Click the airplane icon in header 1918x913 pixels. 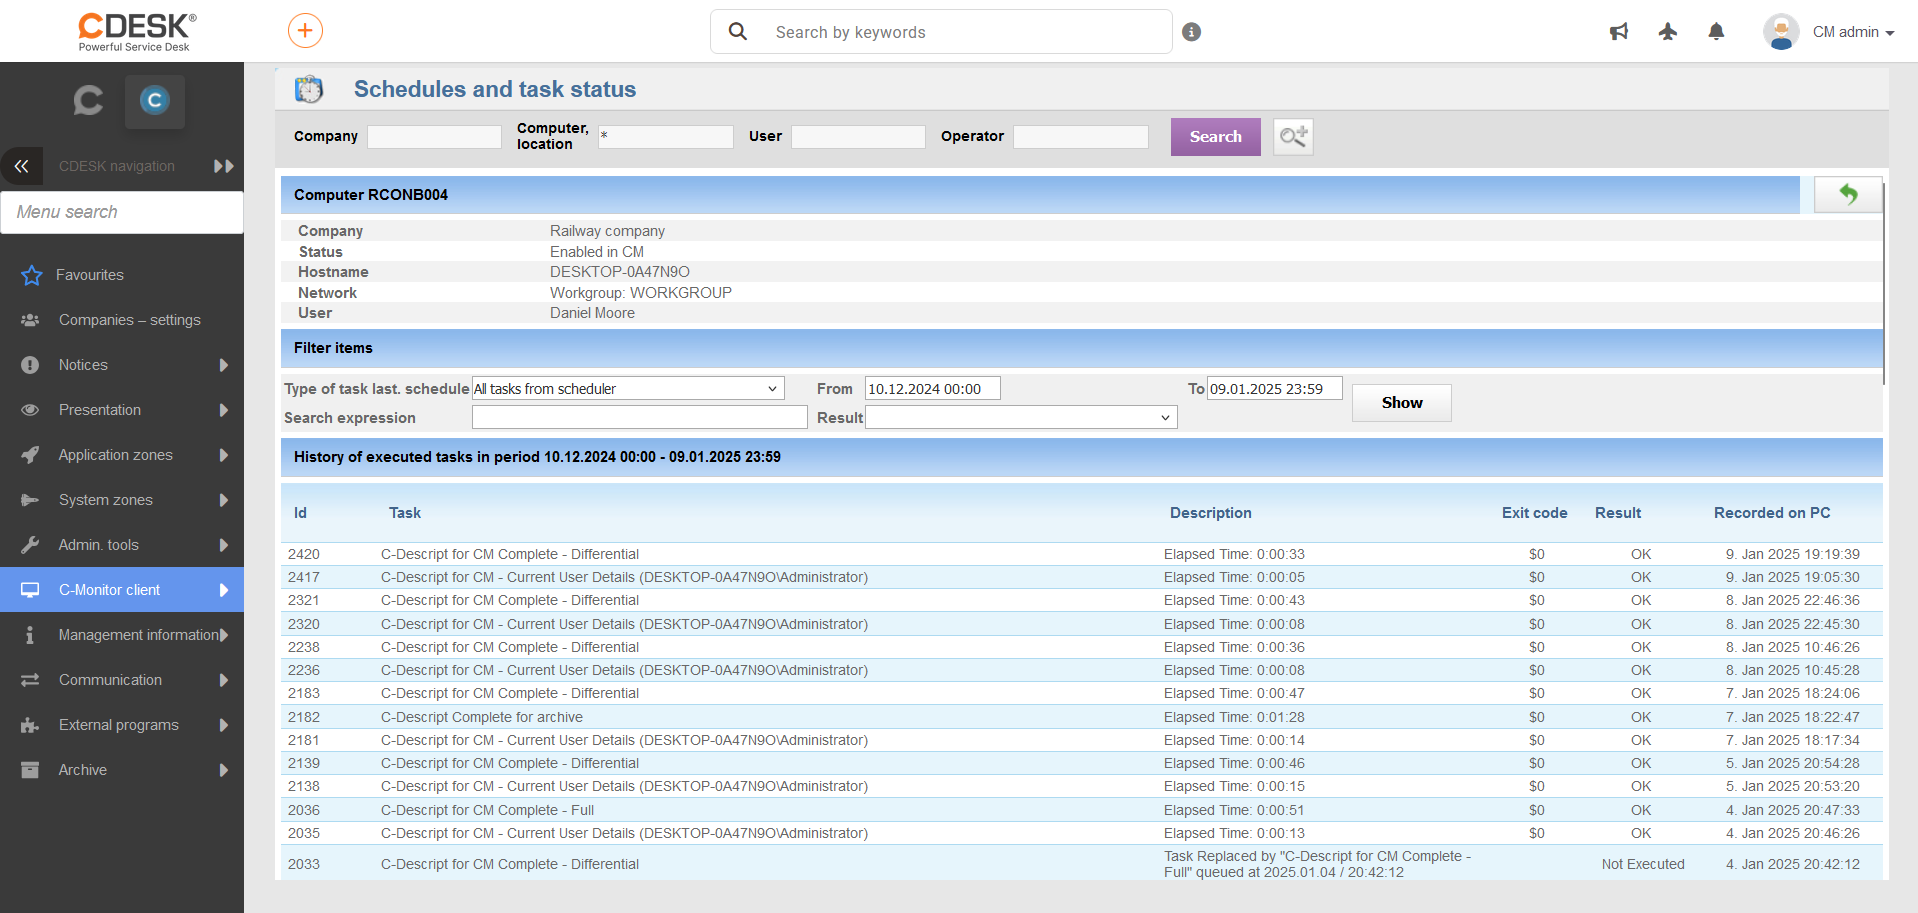1667,32
